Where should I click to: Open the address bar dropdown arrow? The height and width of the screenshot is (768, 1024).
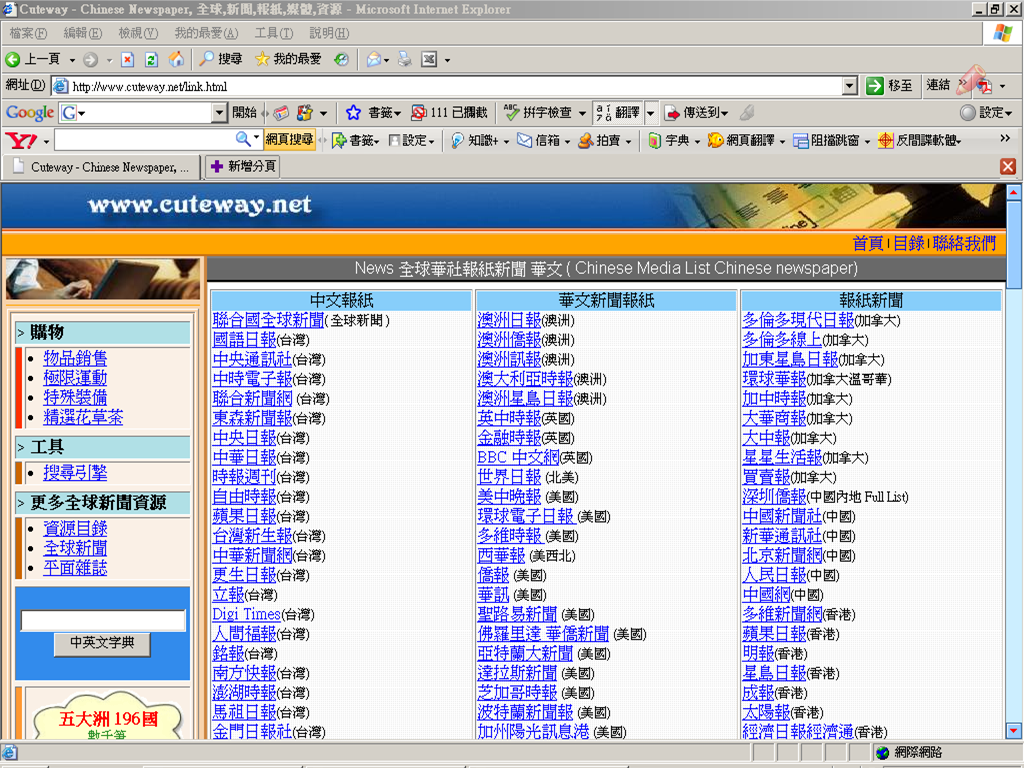[850, 86]
